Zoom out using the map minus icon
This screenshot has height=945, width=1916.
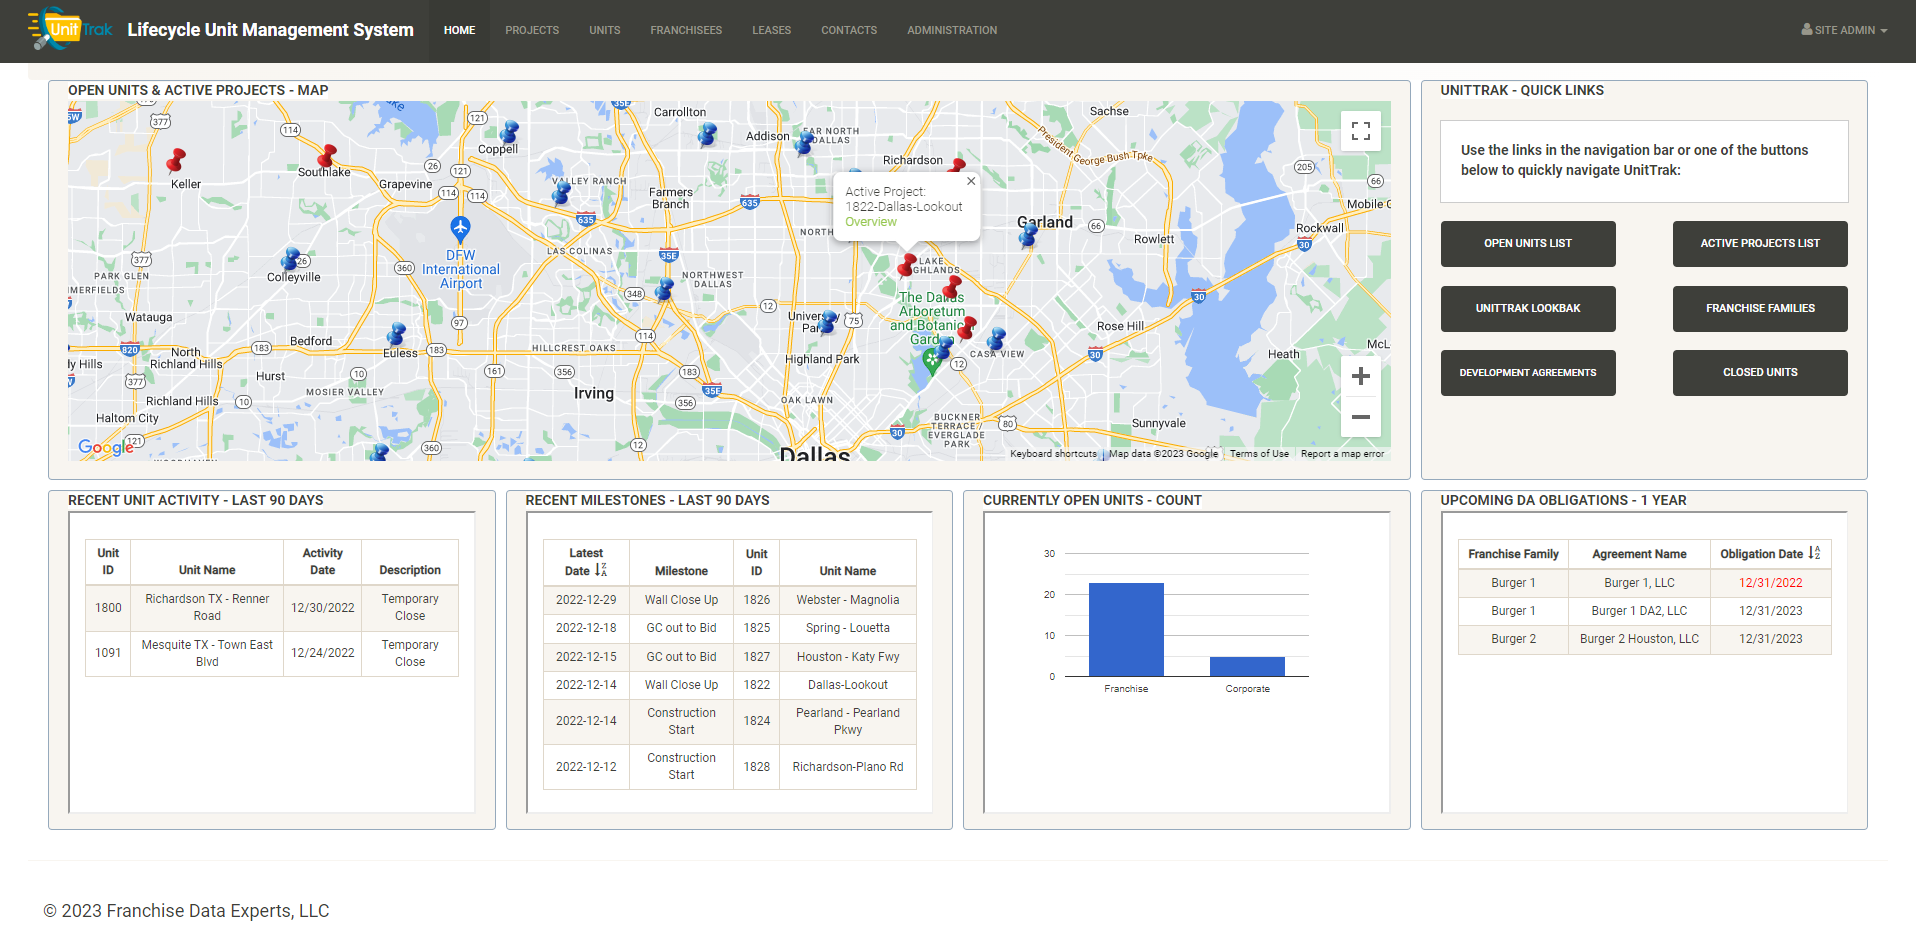coord(1360,417)
